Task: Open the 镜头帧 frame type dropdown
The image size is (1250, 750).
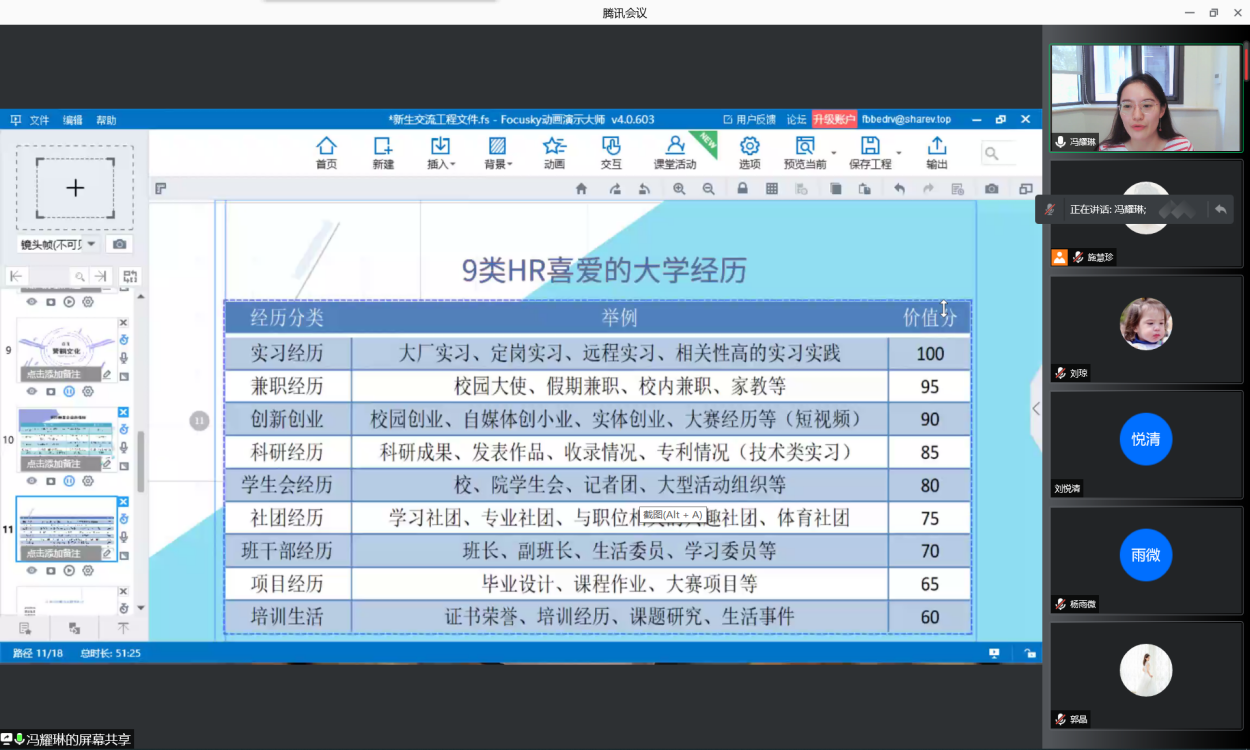Action: (x=60, y=244)
